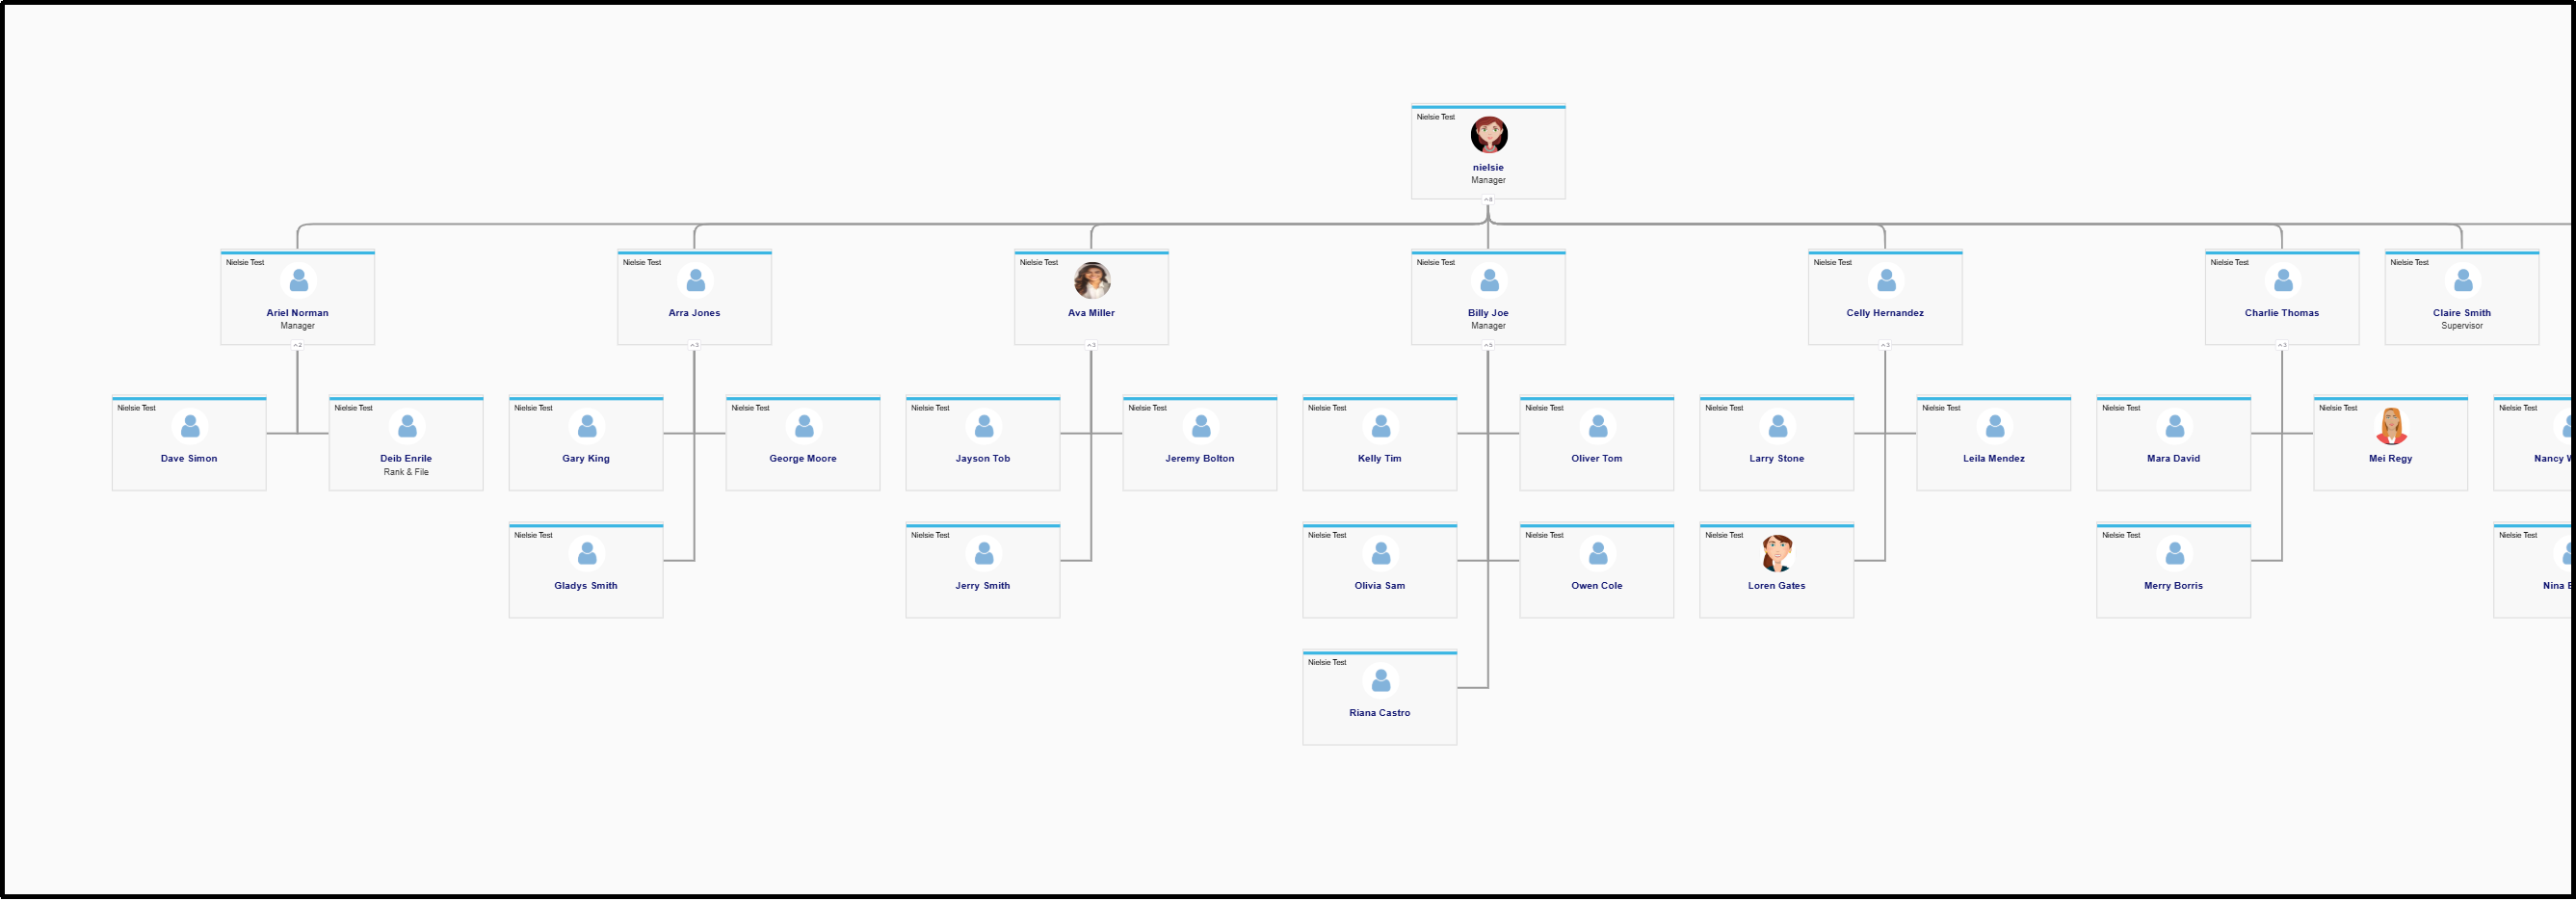2576x901 pixels.
Task: Select the Merry Borris employee card
Action: [x=2174, y=571]
